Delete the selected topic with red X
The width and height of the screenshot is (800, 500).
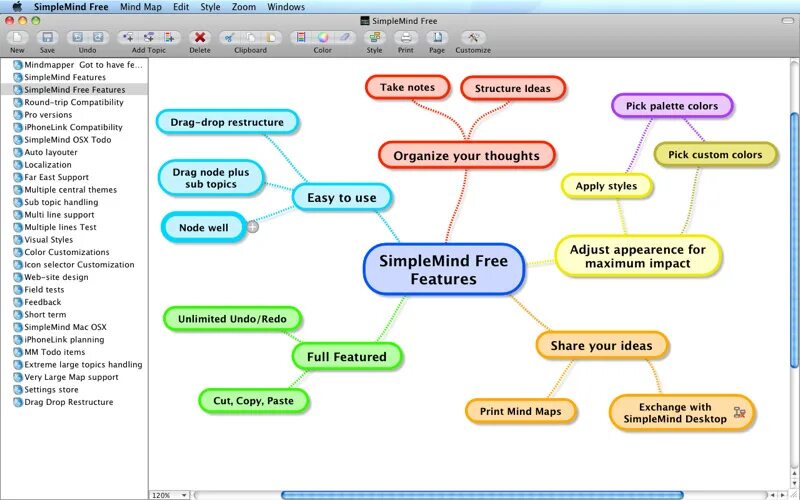(x=200, y=37)
